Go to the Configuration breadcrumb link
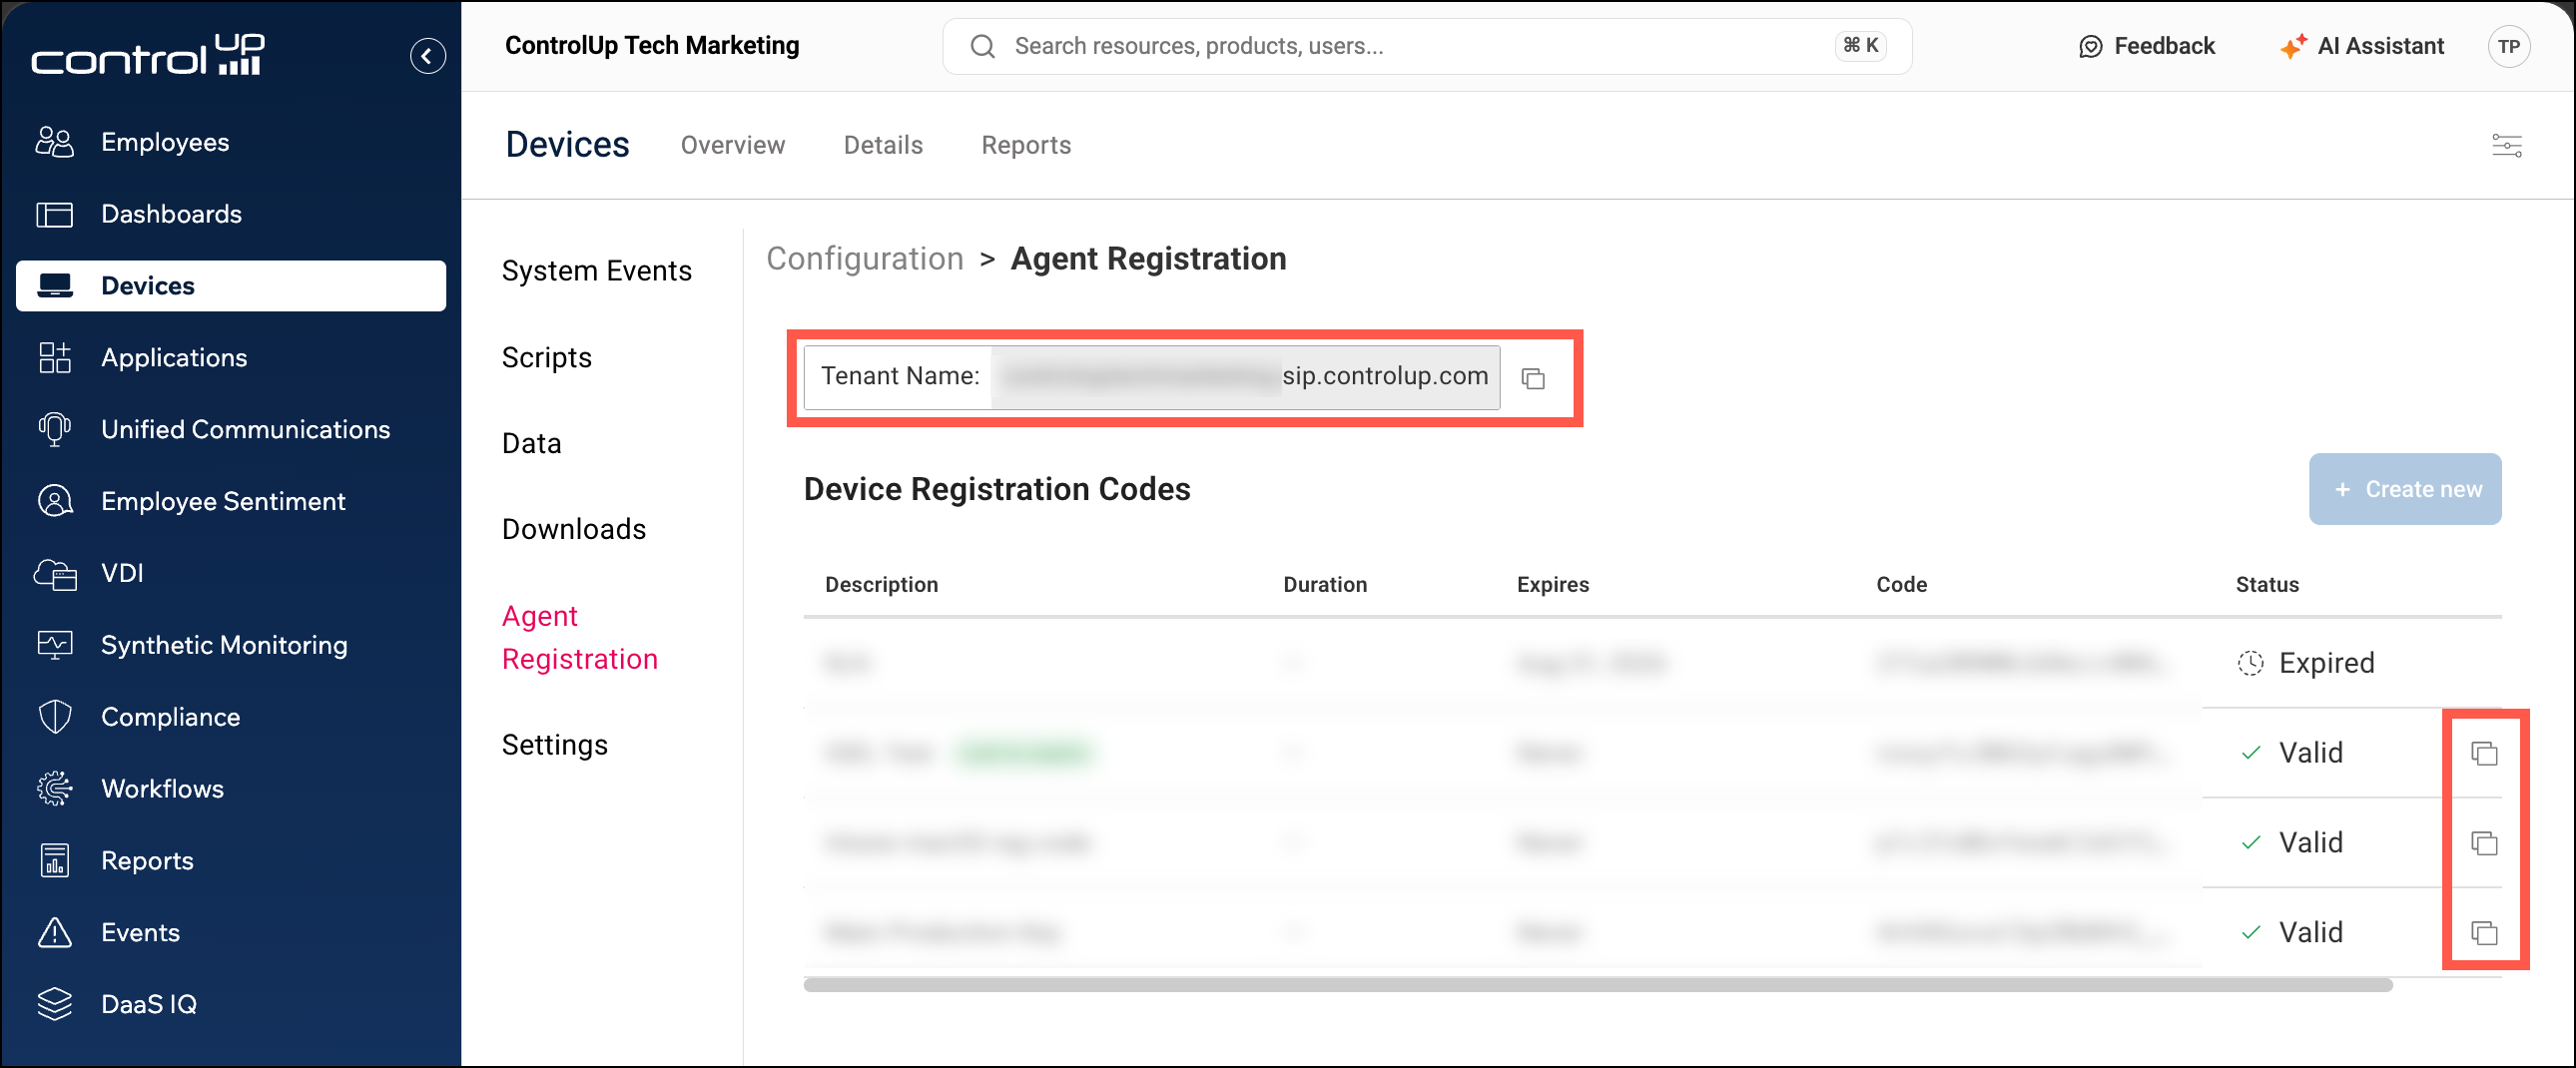Screen dimensions: 2576x1068 [864, 258]
